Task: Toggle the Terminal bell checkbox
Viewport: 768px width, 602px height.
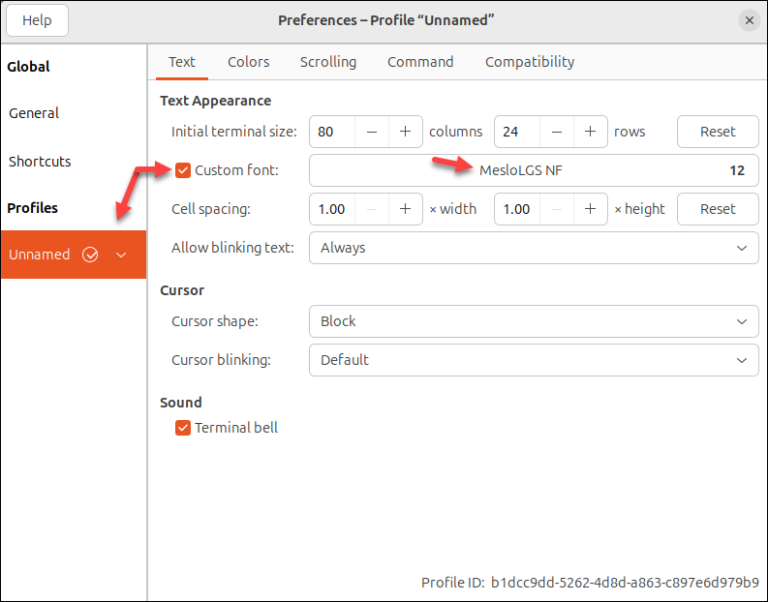Action: [183, 428]
